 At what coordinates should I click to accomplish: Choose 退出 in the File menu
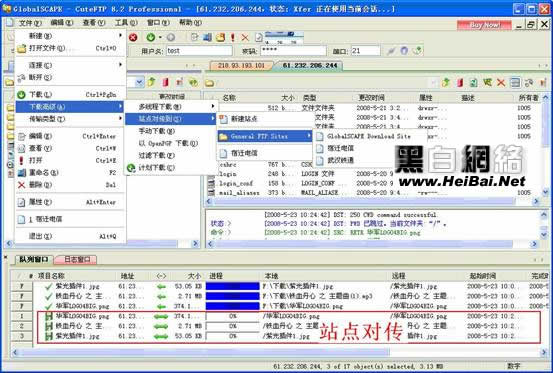click(x=70, y=236)
